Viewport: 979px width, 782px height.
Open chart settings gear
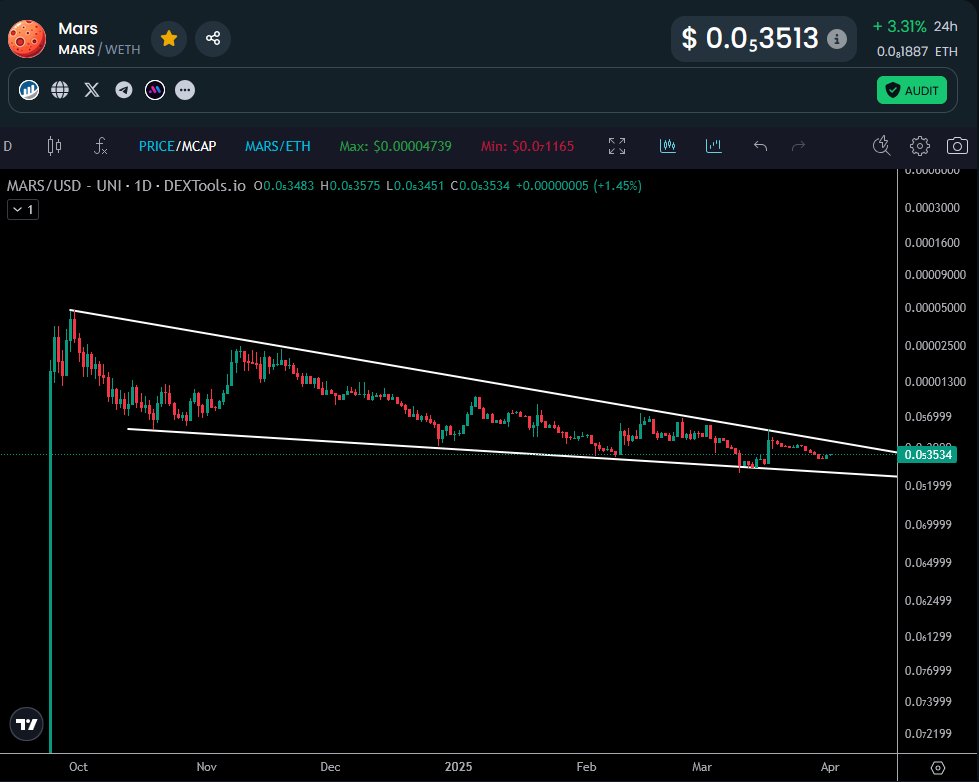pyautogui.click(x=919, y=146)
